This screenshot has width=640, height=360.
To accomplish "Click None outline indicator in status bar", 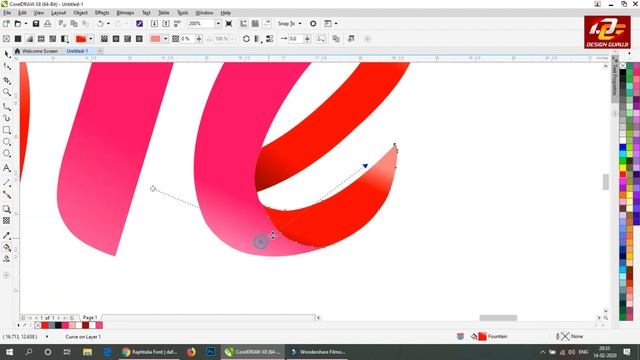I will click(570, 336).
